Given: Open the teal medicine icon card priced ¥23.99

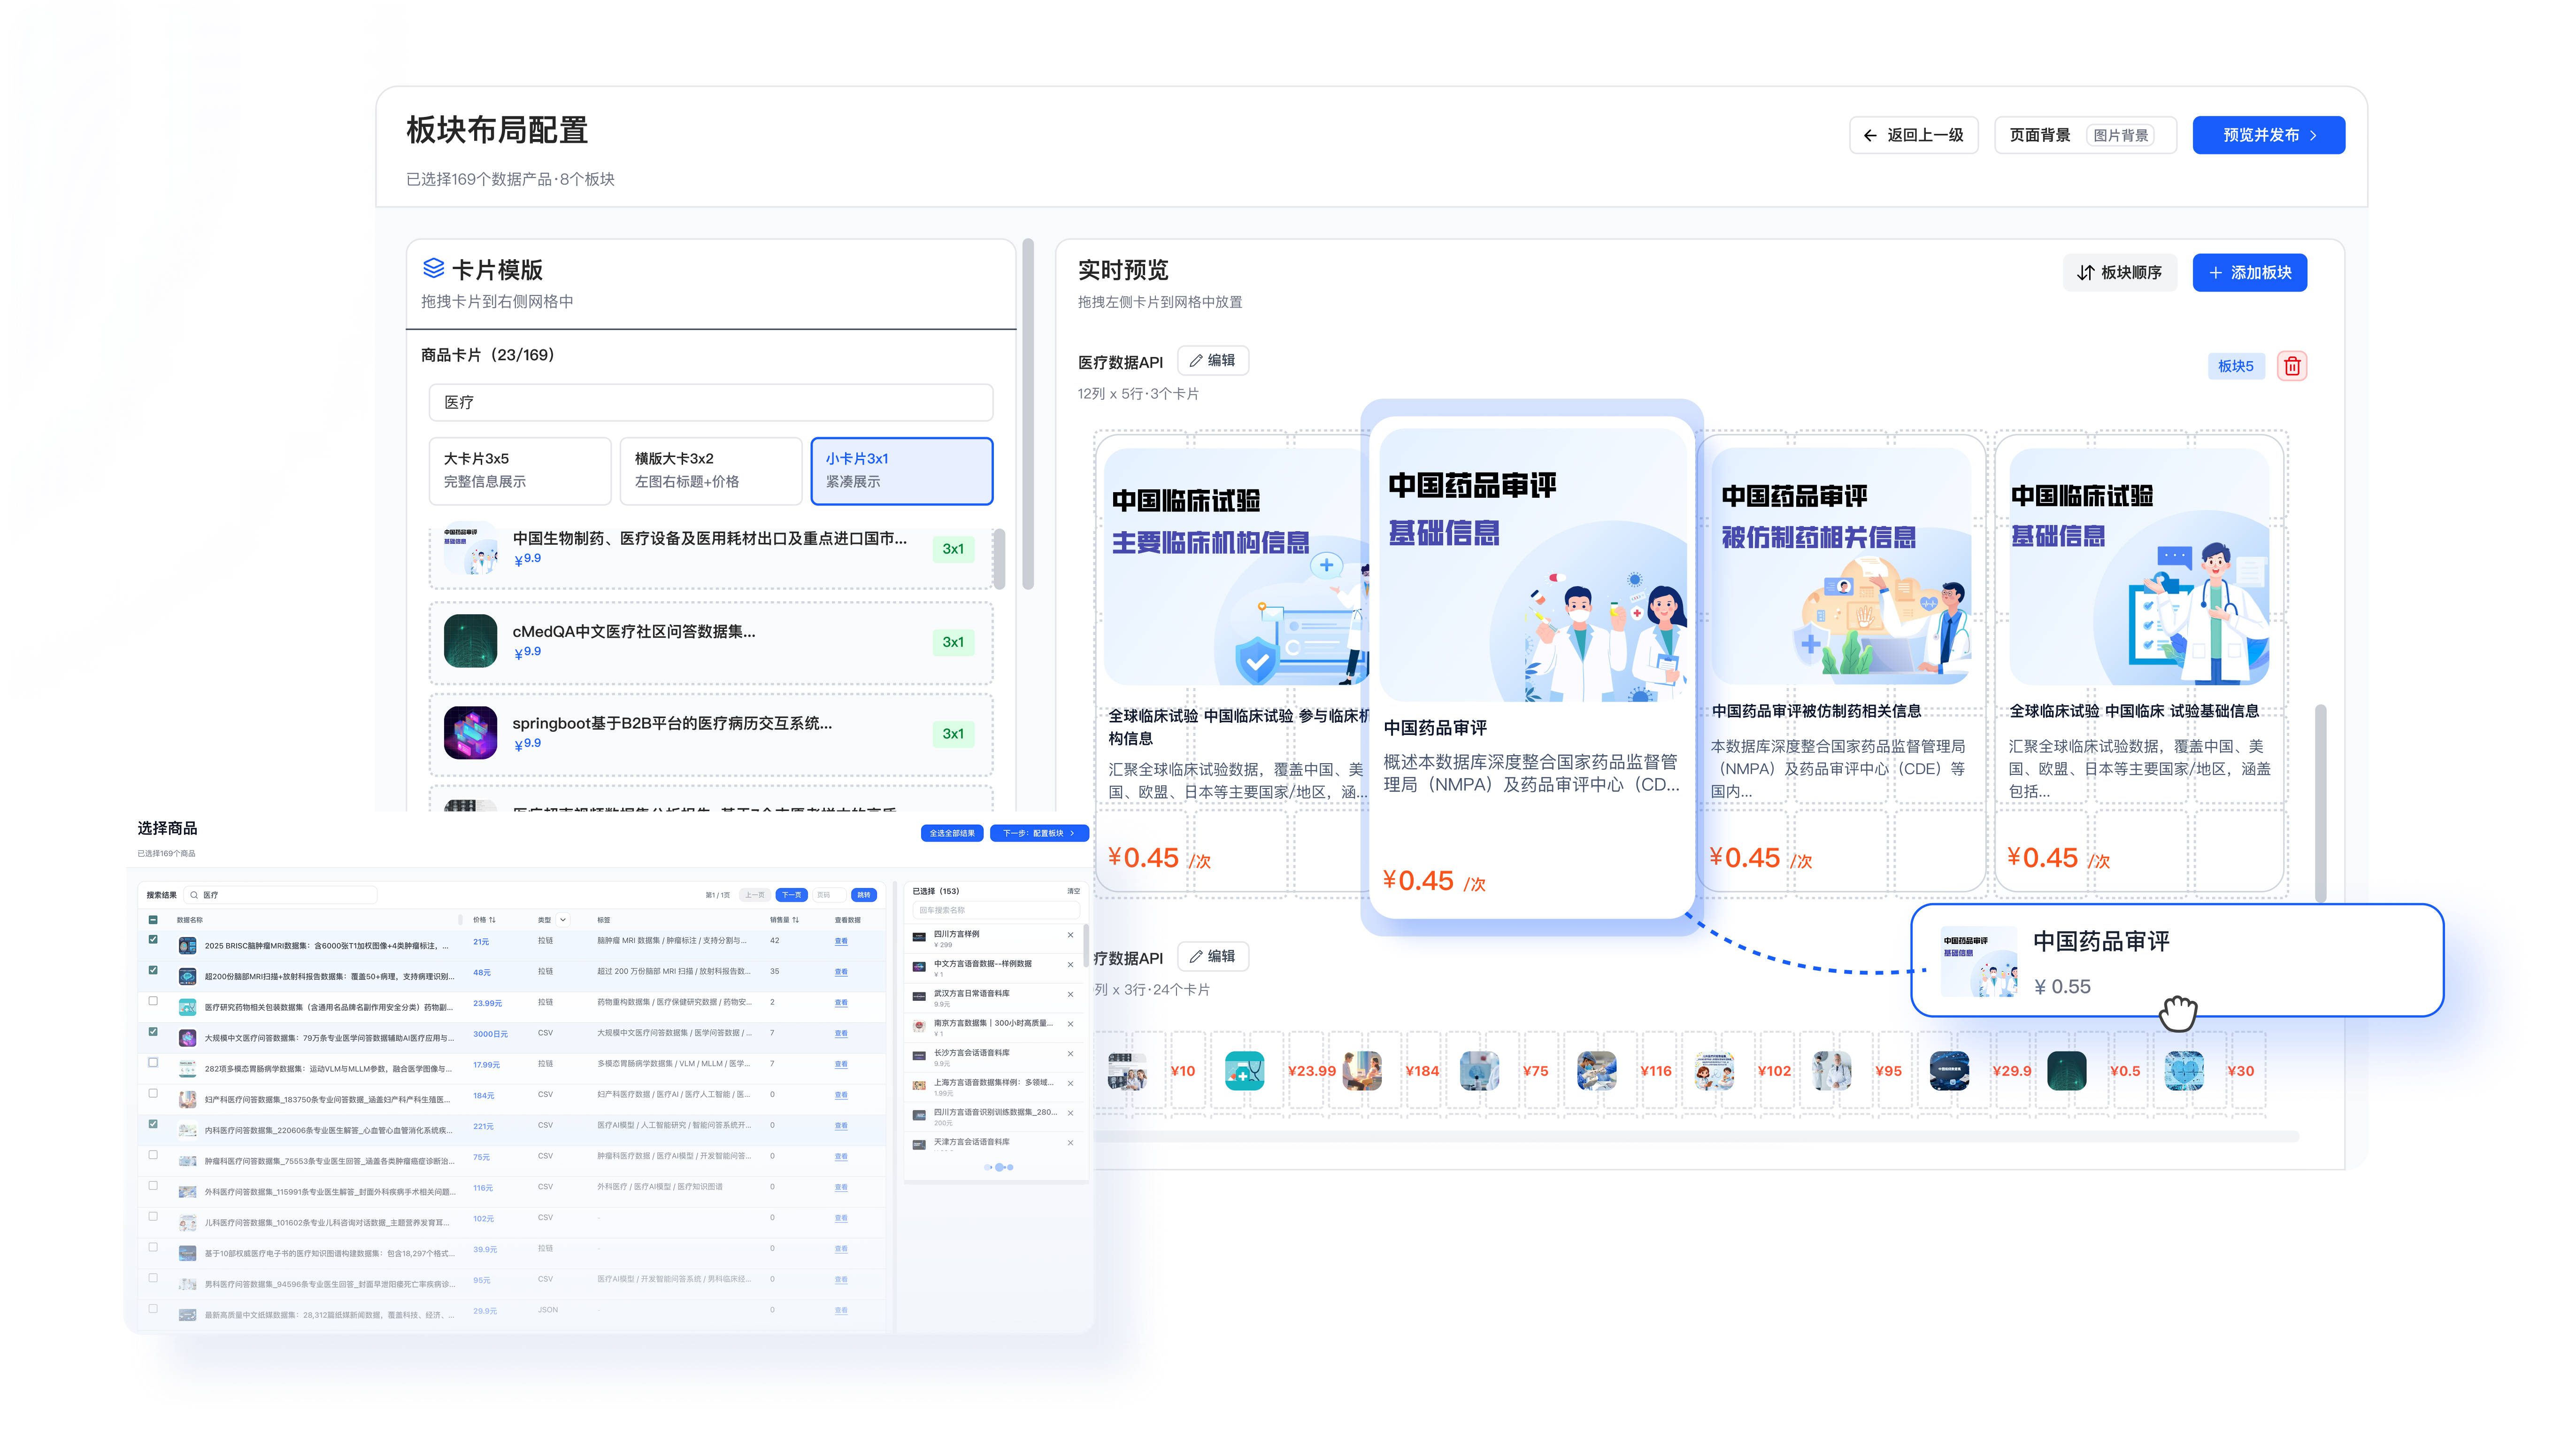Looking at the screenshot, I should pyautogui.click(x=1244, y=1071).
